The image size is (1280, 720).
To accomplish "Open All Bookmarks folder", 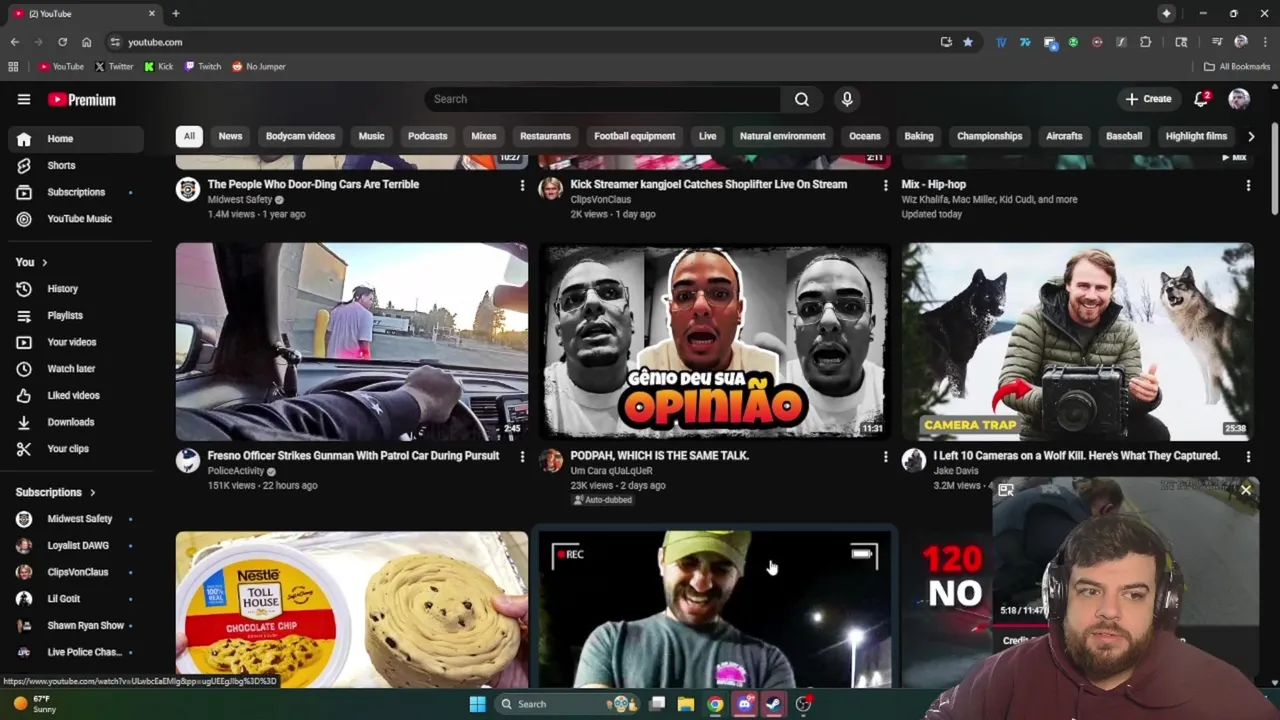I will click(x=1237, y=66).
